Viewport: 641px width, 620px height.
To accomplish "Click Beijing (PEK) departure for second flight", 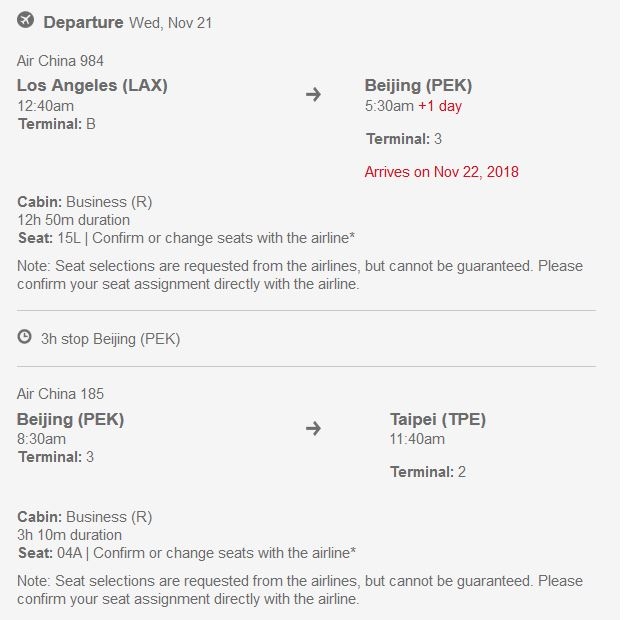I will tap(70, 419).
